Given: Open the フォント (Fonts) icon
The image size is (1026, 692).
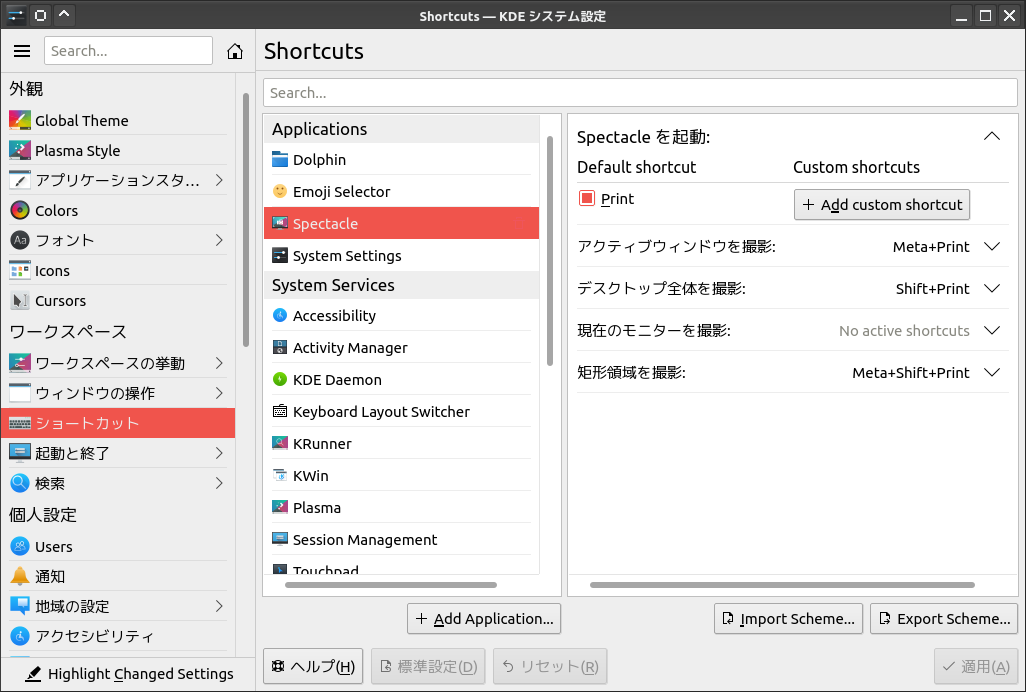Looking at the screenshot, I should pyautogui.click(x=20, y=240).
